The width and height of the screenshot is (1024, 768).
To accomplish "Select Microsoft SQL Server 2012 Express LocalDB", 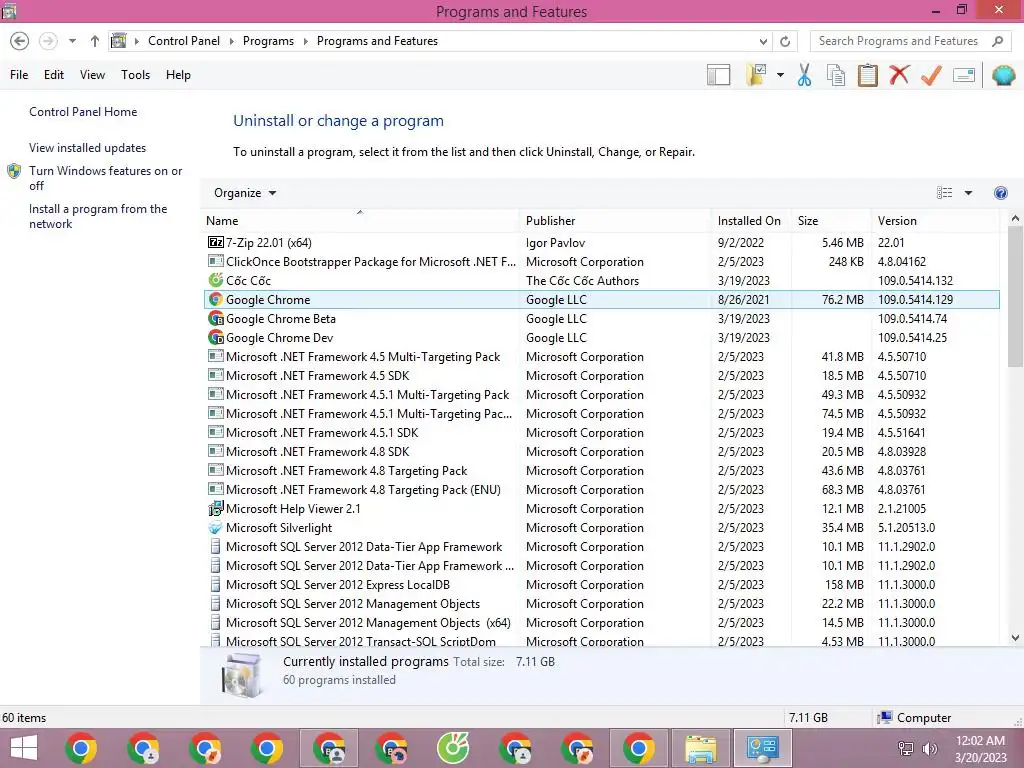I will (601, 584).
